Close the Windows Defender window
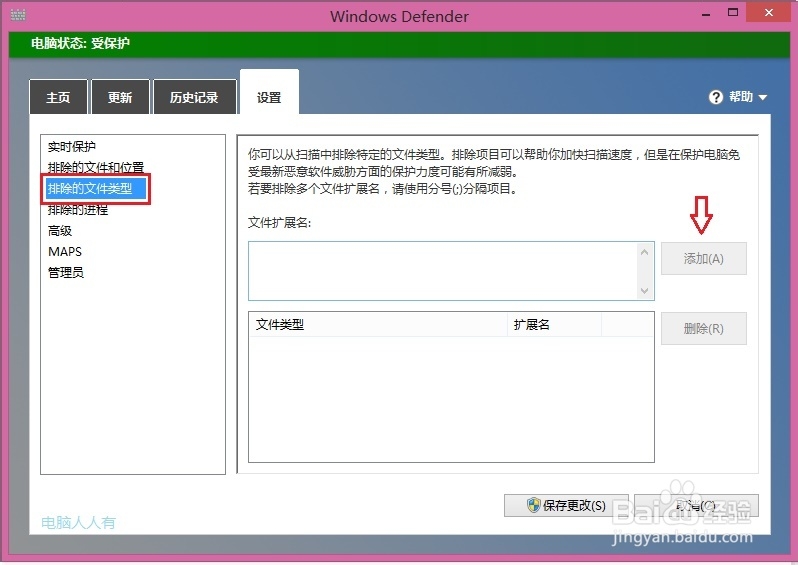The height and width of the screenshot is (565, 798). (x=768, y=12)
